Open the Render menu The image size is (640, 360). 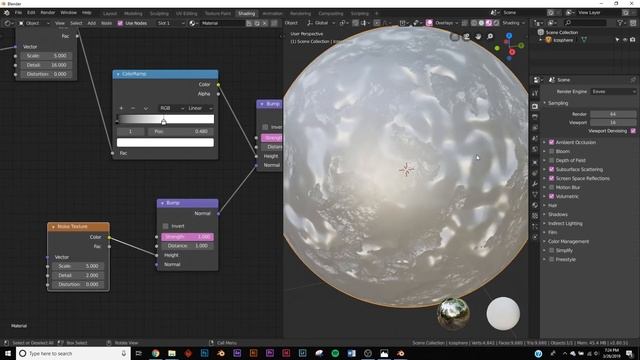pyautogui.click(x=48, y=13)
